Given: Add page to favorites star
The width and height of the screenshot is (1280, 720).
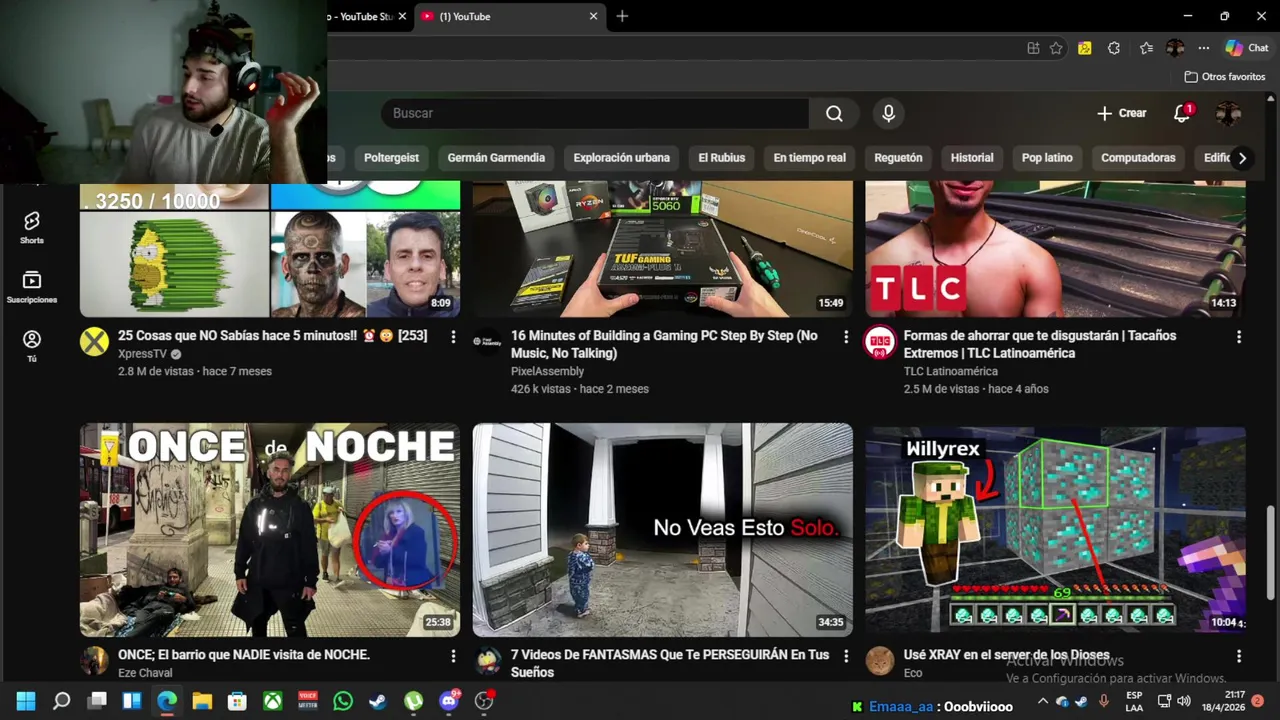Looking at the screenshot, I should [1056, 48].
